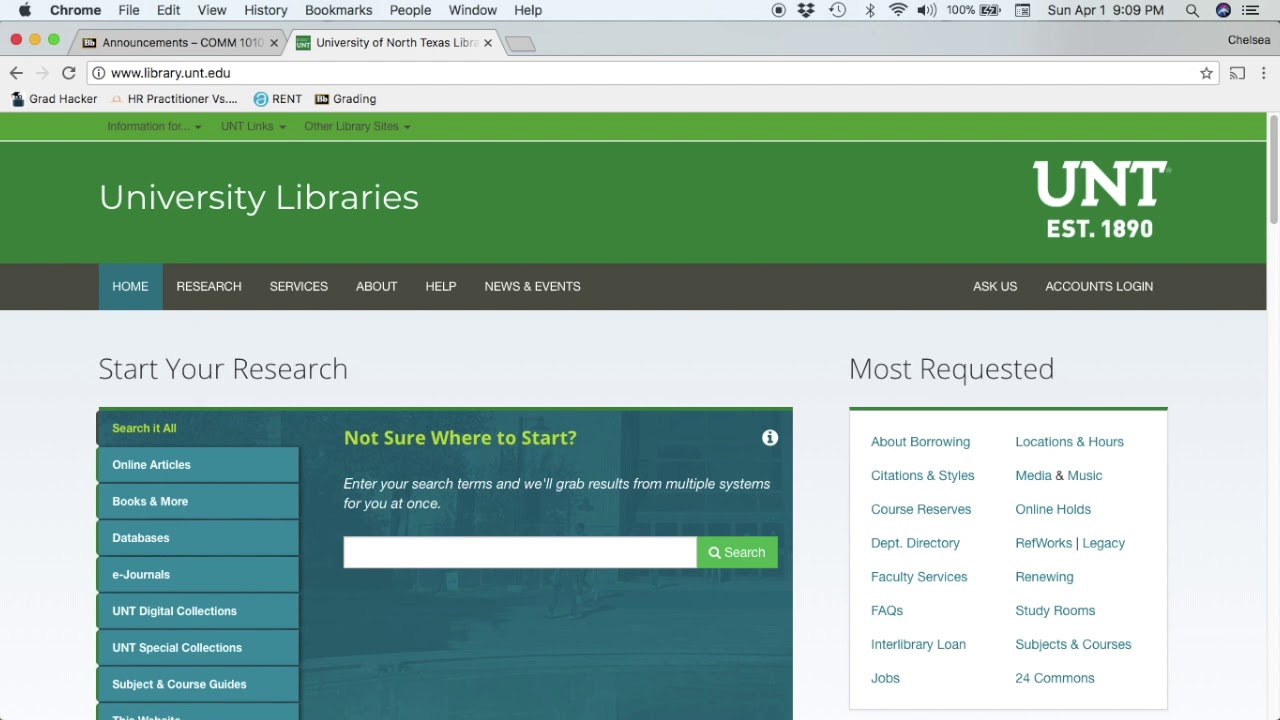Open the Grad Hacker bookmark
Screen dimensions: 1280x720
[x=54, y=99]
